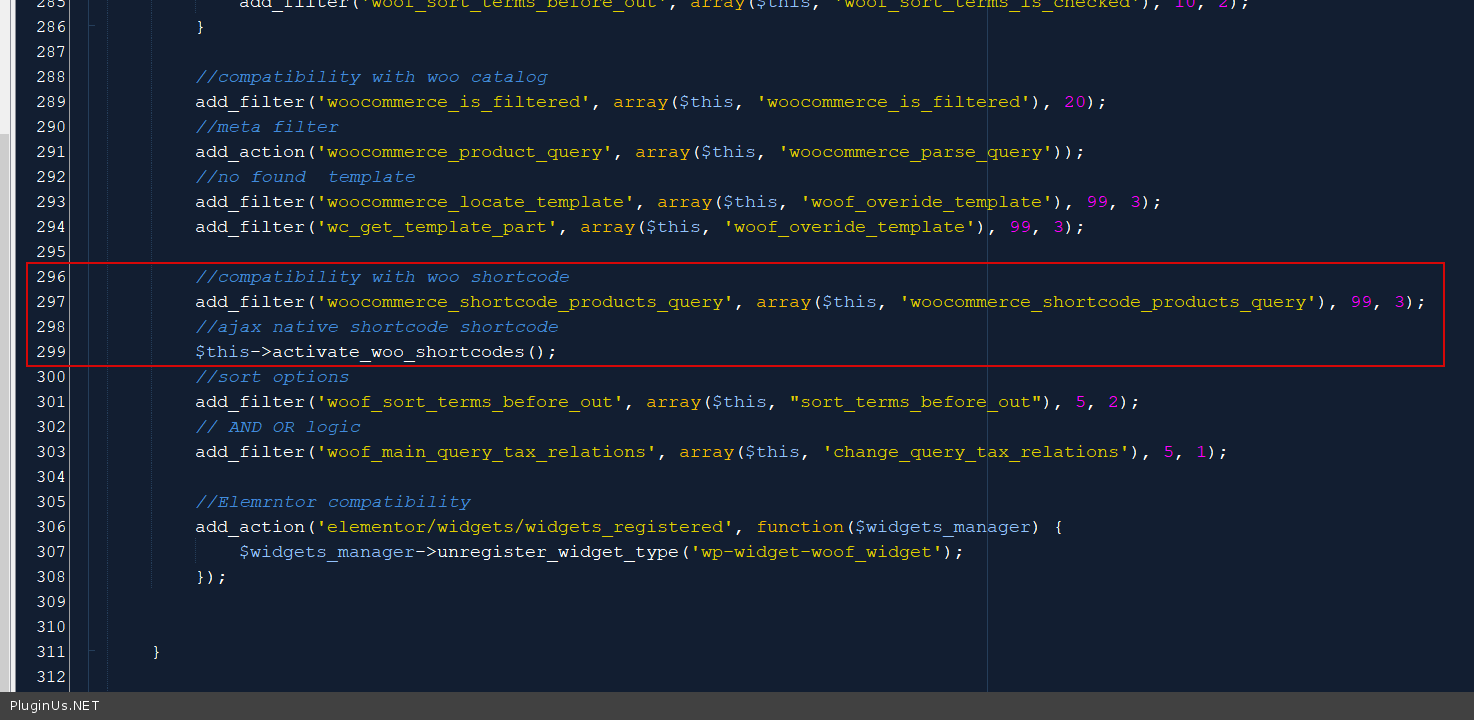Click the 'woocommerce_product_query' string
The height and width of the screenshot is (720, 1474).
465,152
